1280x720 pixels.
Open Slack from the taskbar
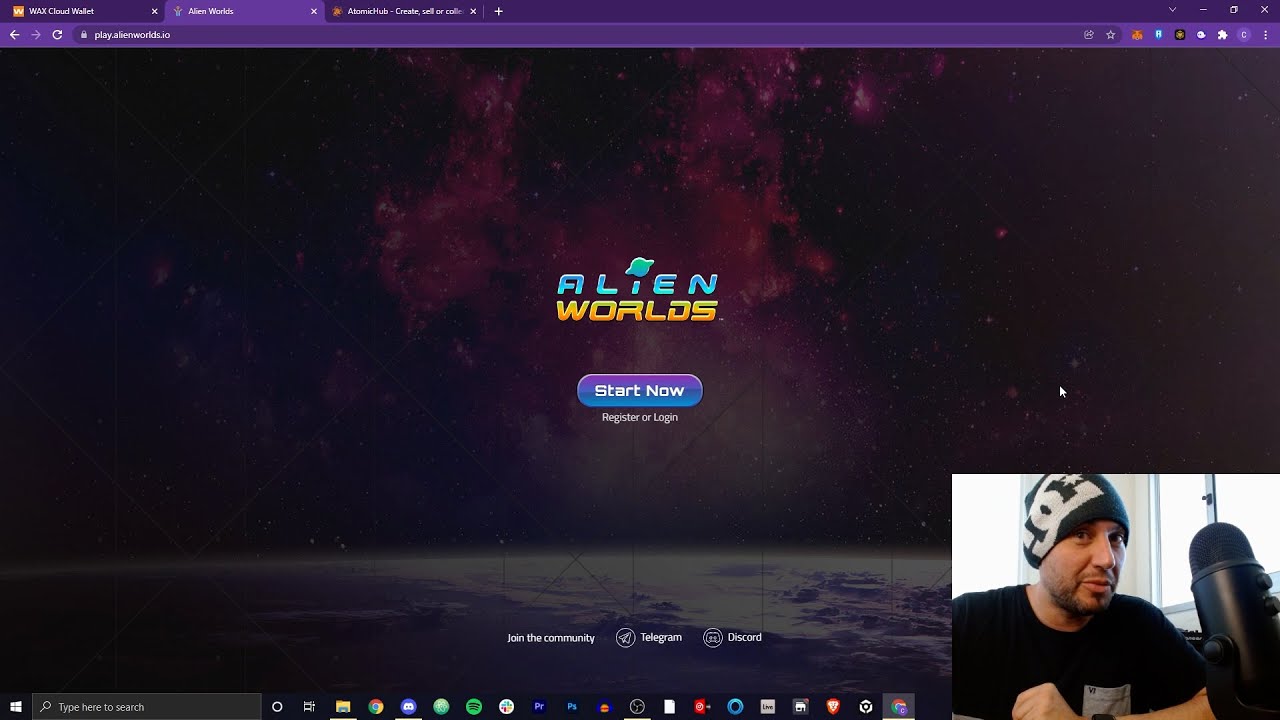click(x=506, y=707)
